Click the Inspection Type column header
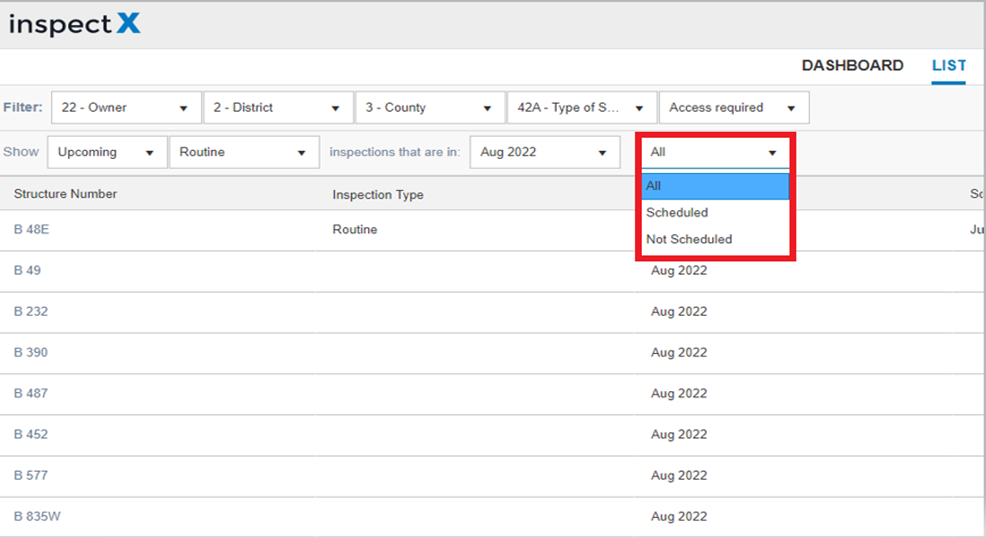986x538 pixels. [x=378, y=195]
